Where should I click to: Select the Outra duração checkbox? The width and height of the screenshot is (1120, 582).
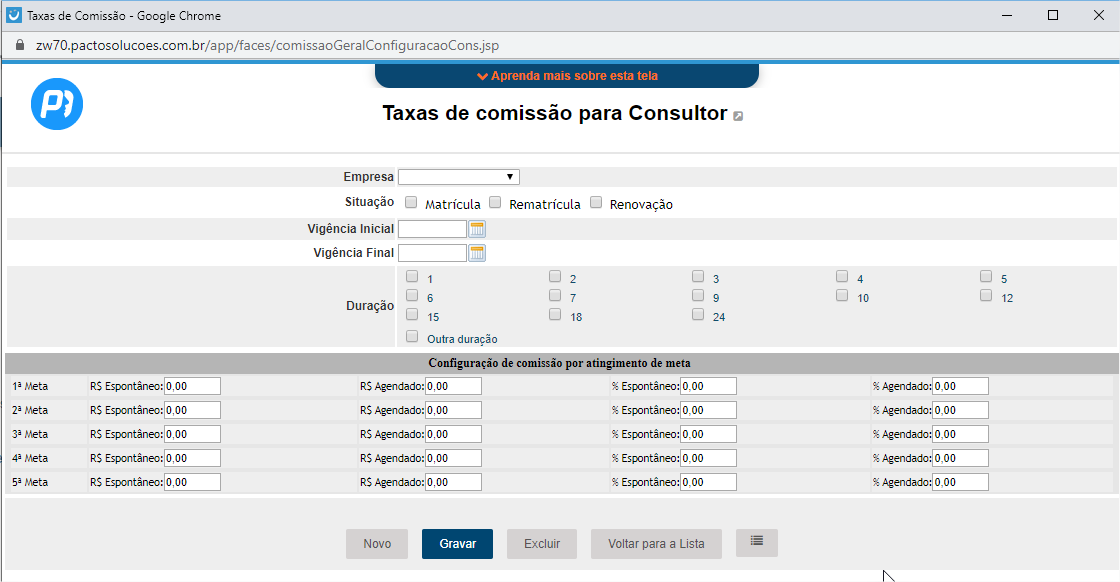tap(412, 337)
